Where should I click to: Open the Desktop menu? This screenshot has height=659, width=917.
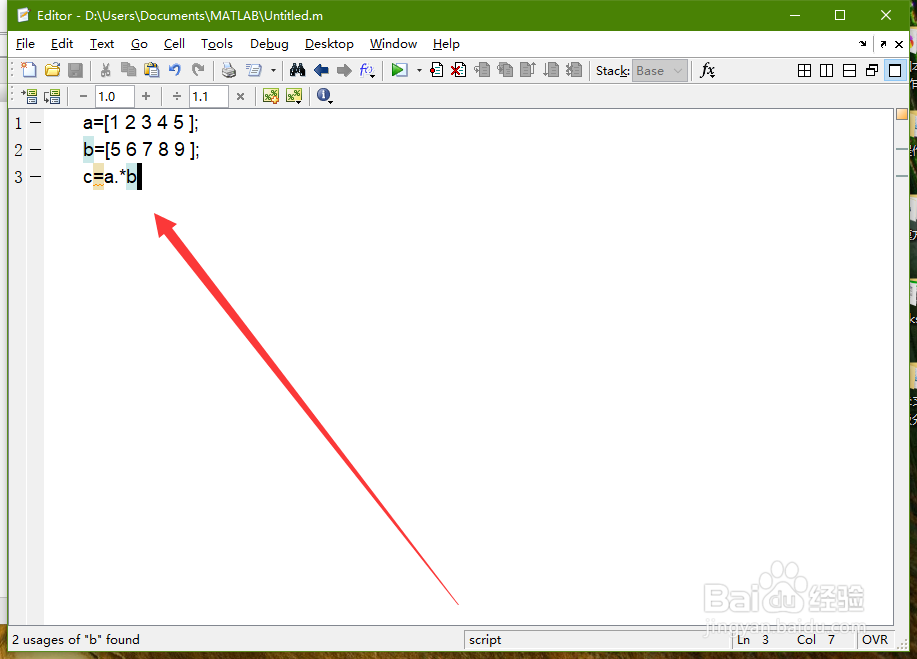point(329,44)
